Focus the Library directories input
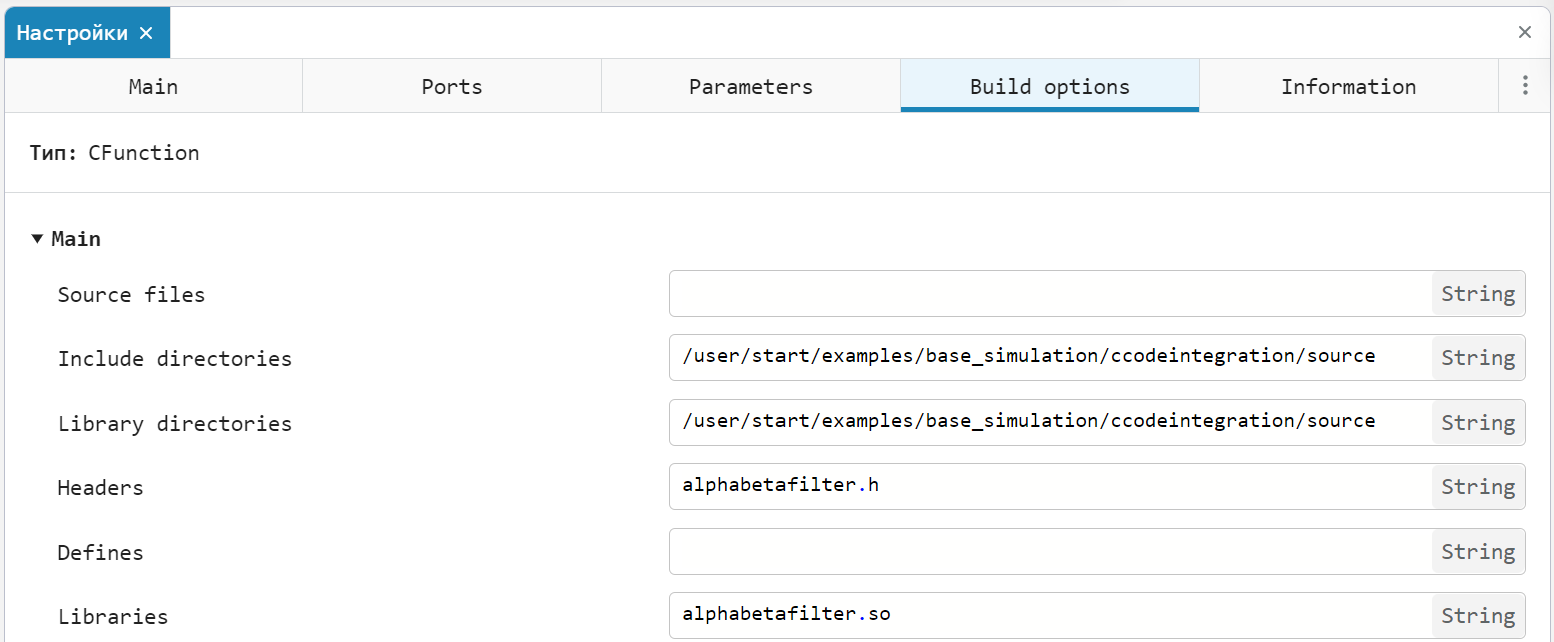Screen dimensions: 1554x642 click(x=1050, y=423)
